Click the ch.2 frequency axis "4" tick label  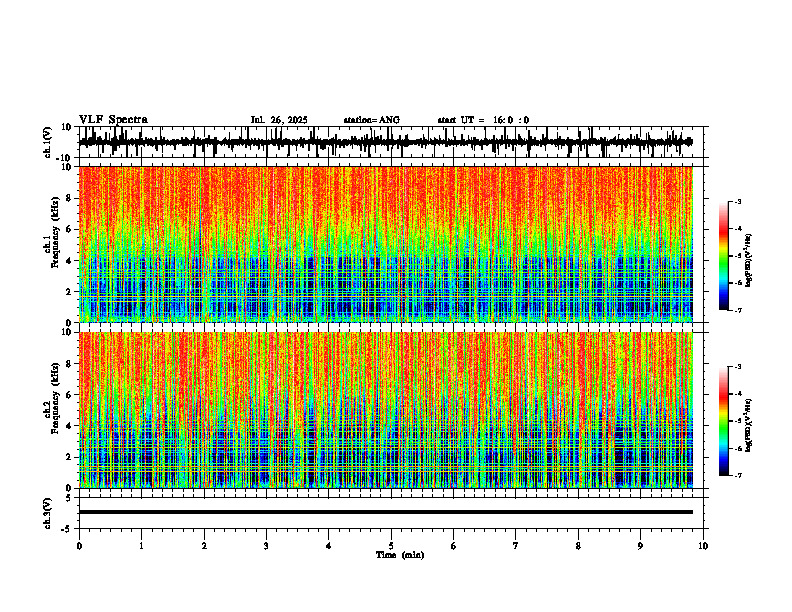click(70, 426)
